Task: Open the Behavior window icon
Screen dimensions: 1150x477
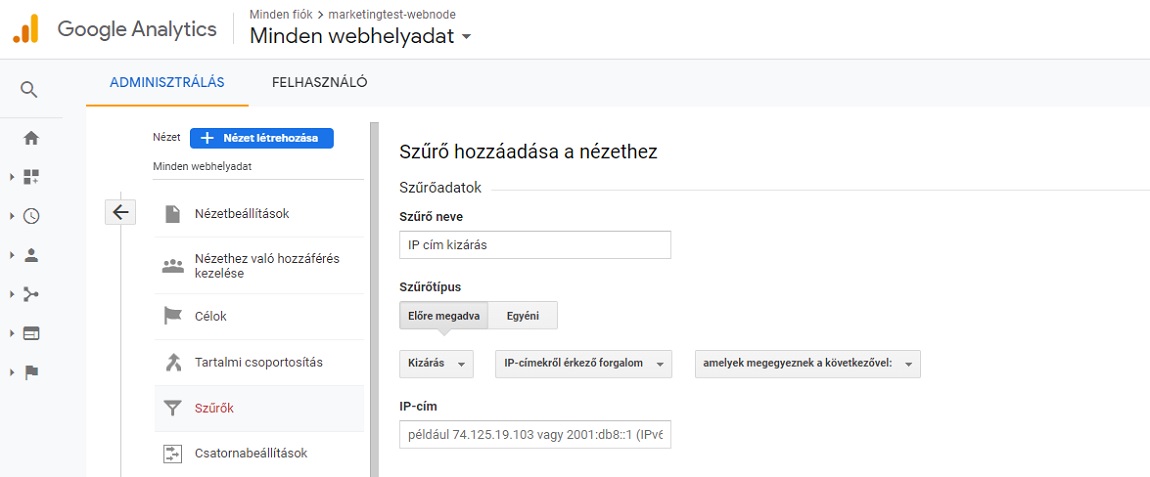Action: (31, 333)
